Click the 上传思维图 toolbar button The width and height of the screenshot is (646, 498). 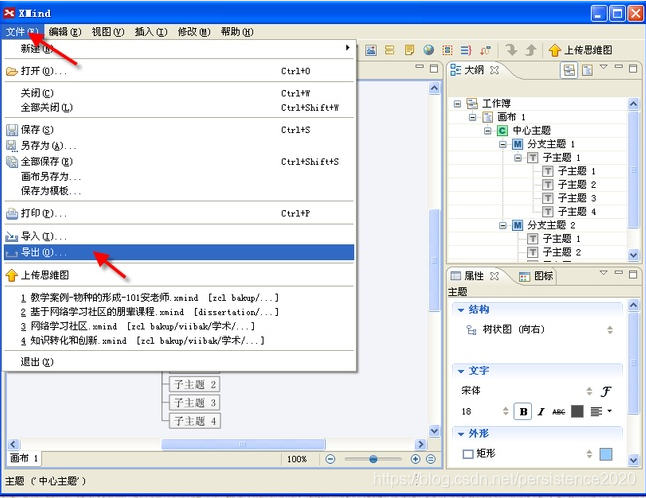click(x=580, y=50)
